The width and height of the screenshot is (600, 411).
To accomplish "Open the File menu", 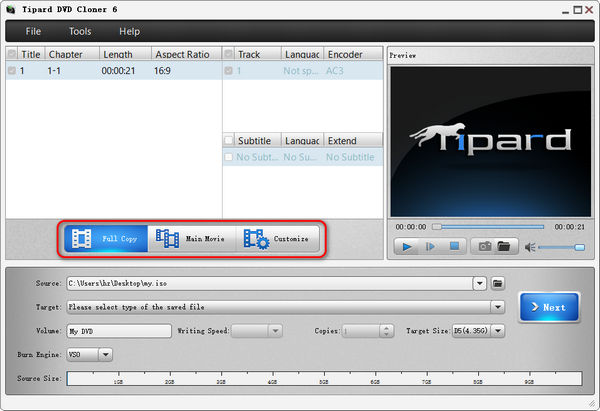I will [x=33, y=31].
